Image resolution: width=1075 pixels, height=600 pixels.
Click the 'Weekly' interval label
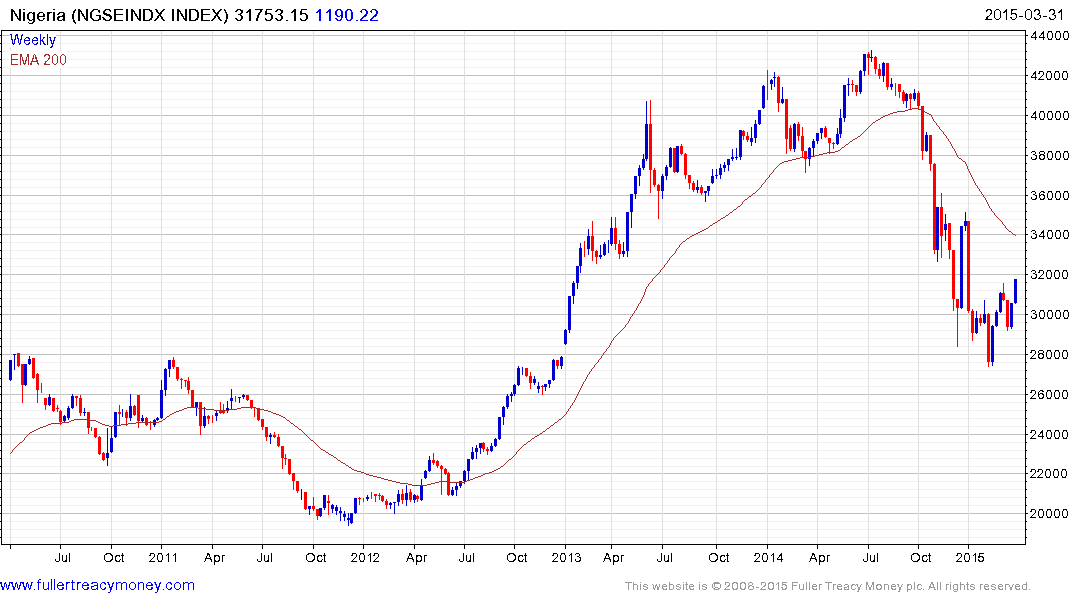tap(33, 40)
